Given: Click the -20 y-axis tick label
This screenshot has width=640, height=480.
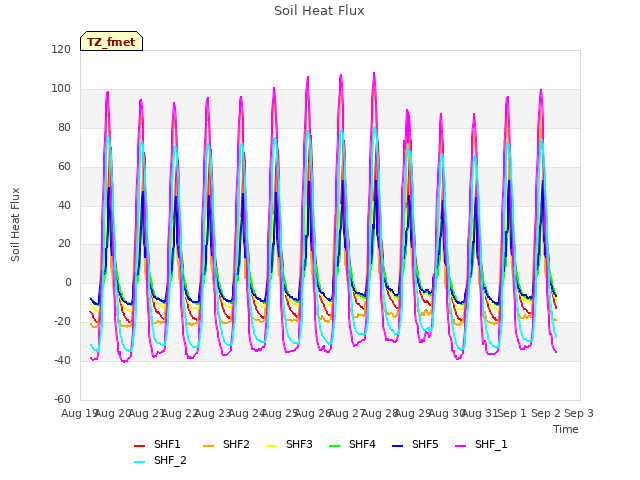Looking at the screenshot, I should tap(62, 322).
